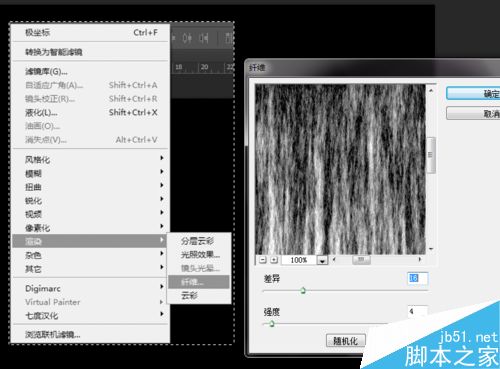Choose 浏览联机滤镜... at menu bottom

point(91,334)
